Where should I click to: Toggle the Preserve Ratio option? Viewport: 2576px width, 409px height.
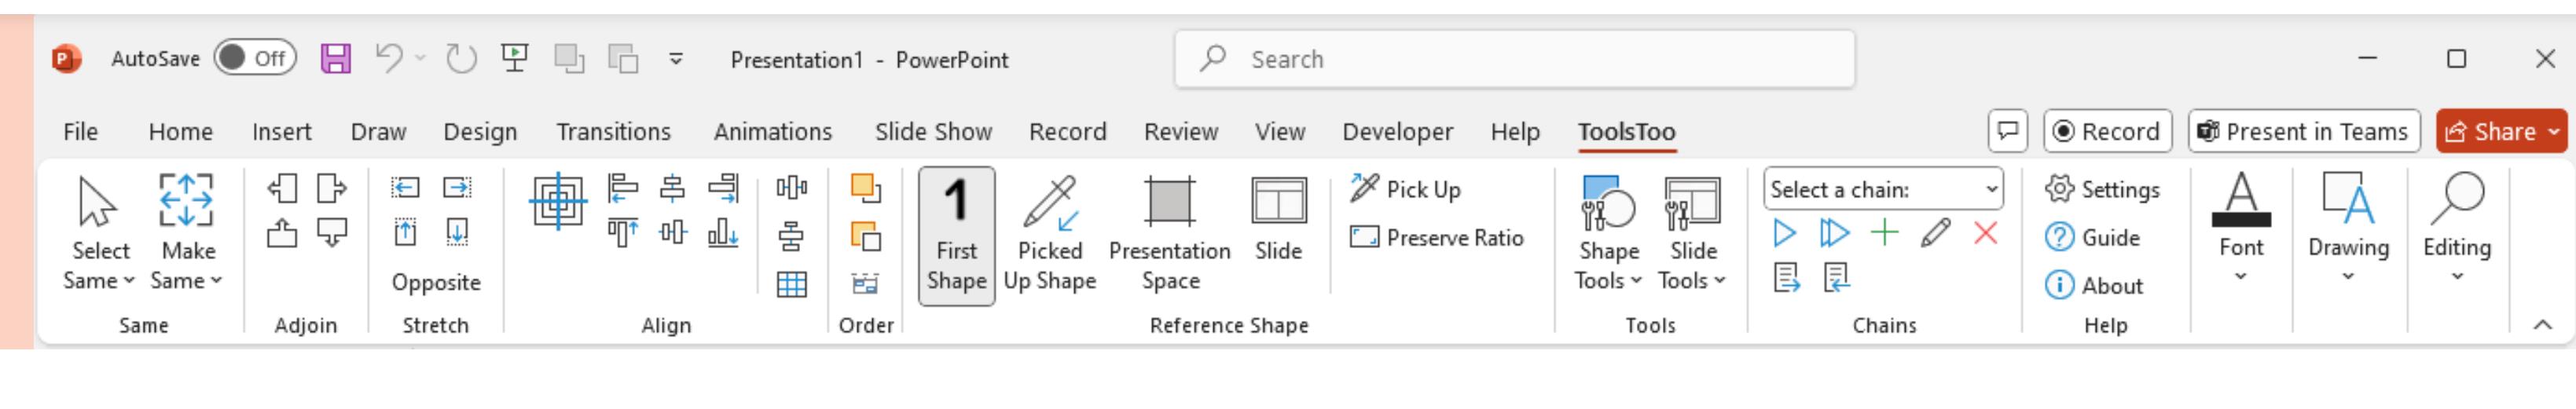coord(1436,237)
